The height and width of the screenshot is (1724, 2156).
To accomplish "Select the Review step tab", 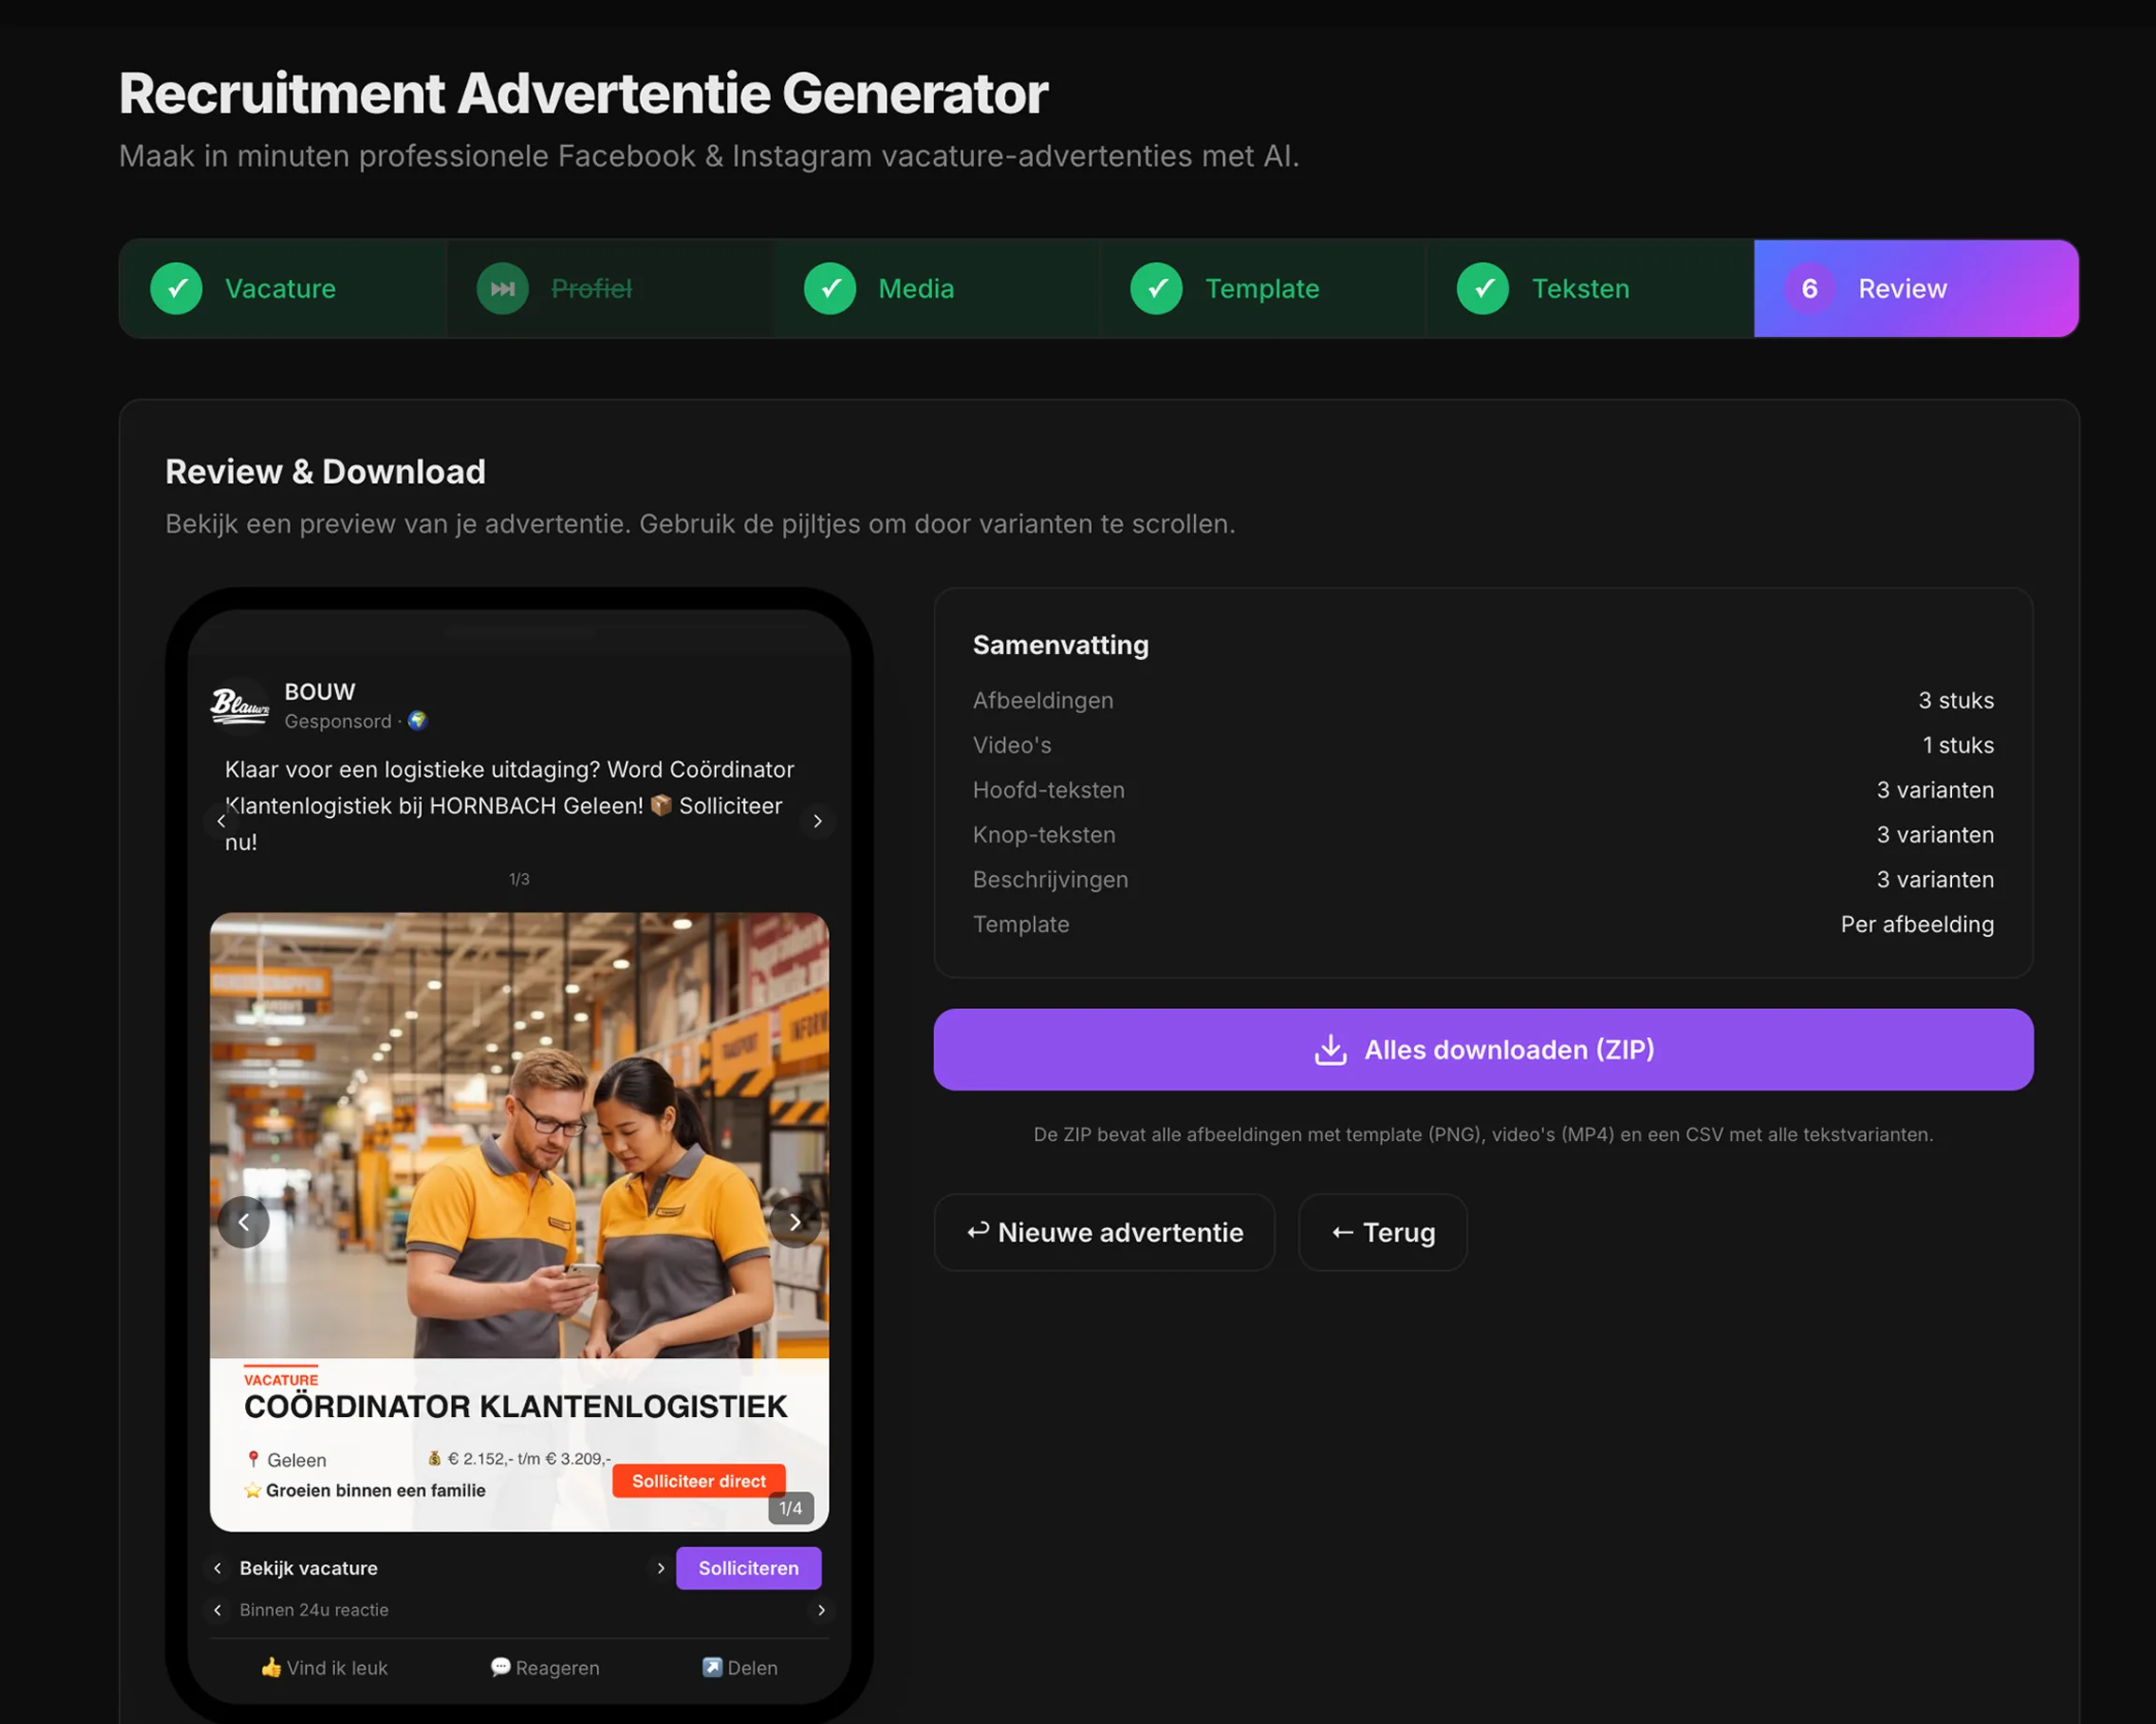I will (1916, 289).
